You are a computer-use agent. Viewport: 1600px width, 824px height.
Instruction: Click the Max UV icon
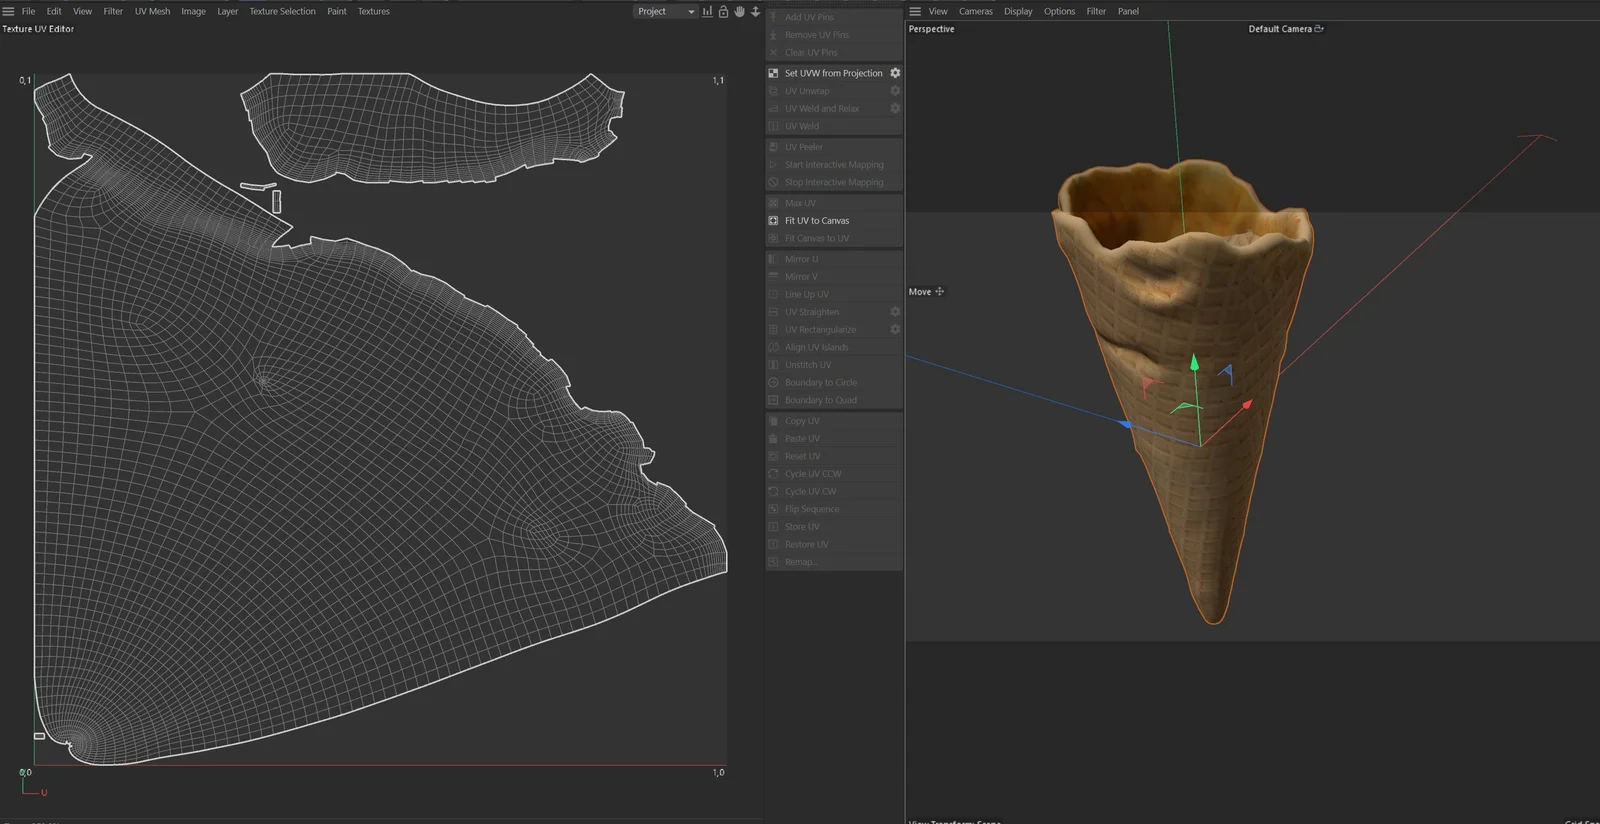click(773, 203)
